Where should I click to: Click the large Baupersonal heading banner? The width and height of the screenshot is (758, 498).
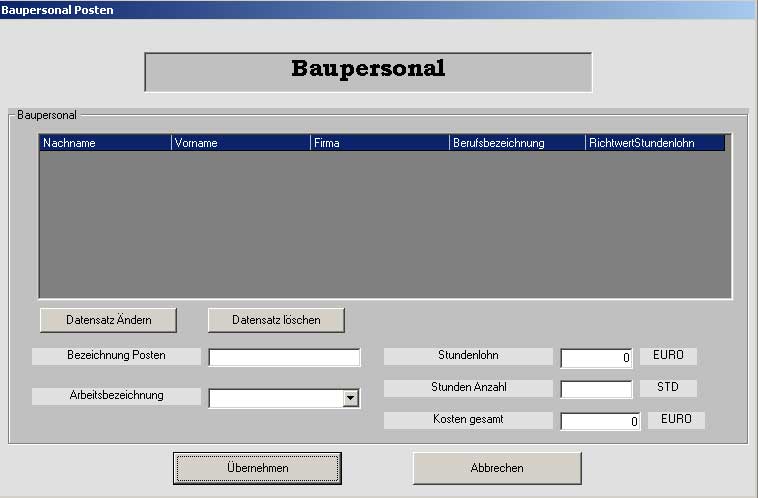368,71
